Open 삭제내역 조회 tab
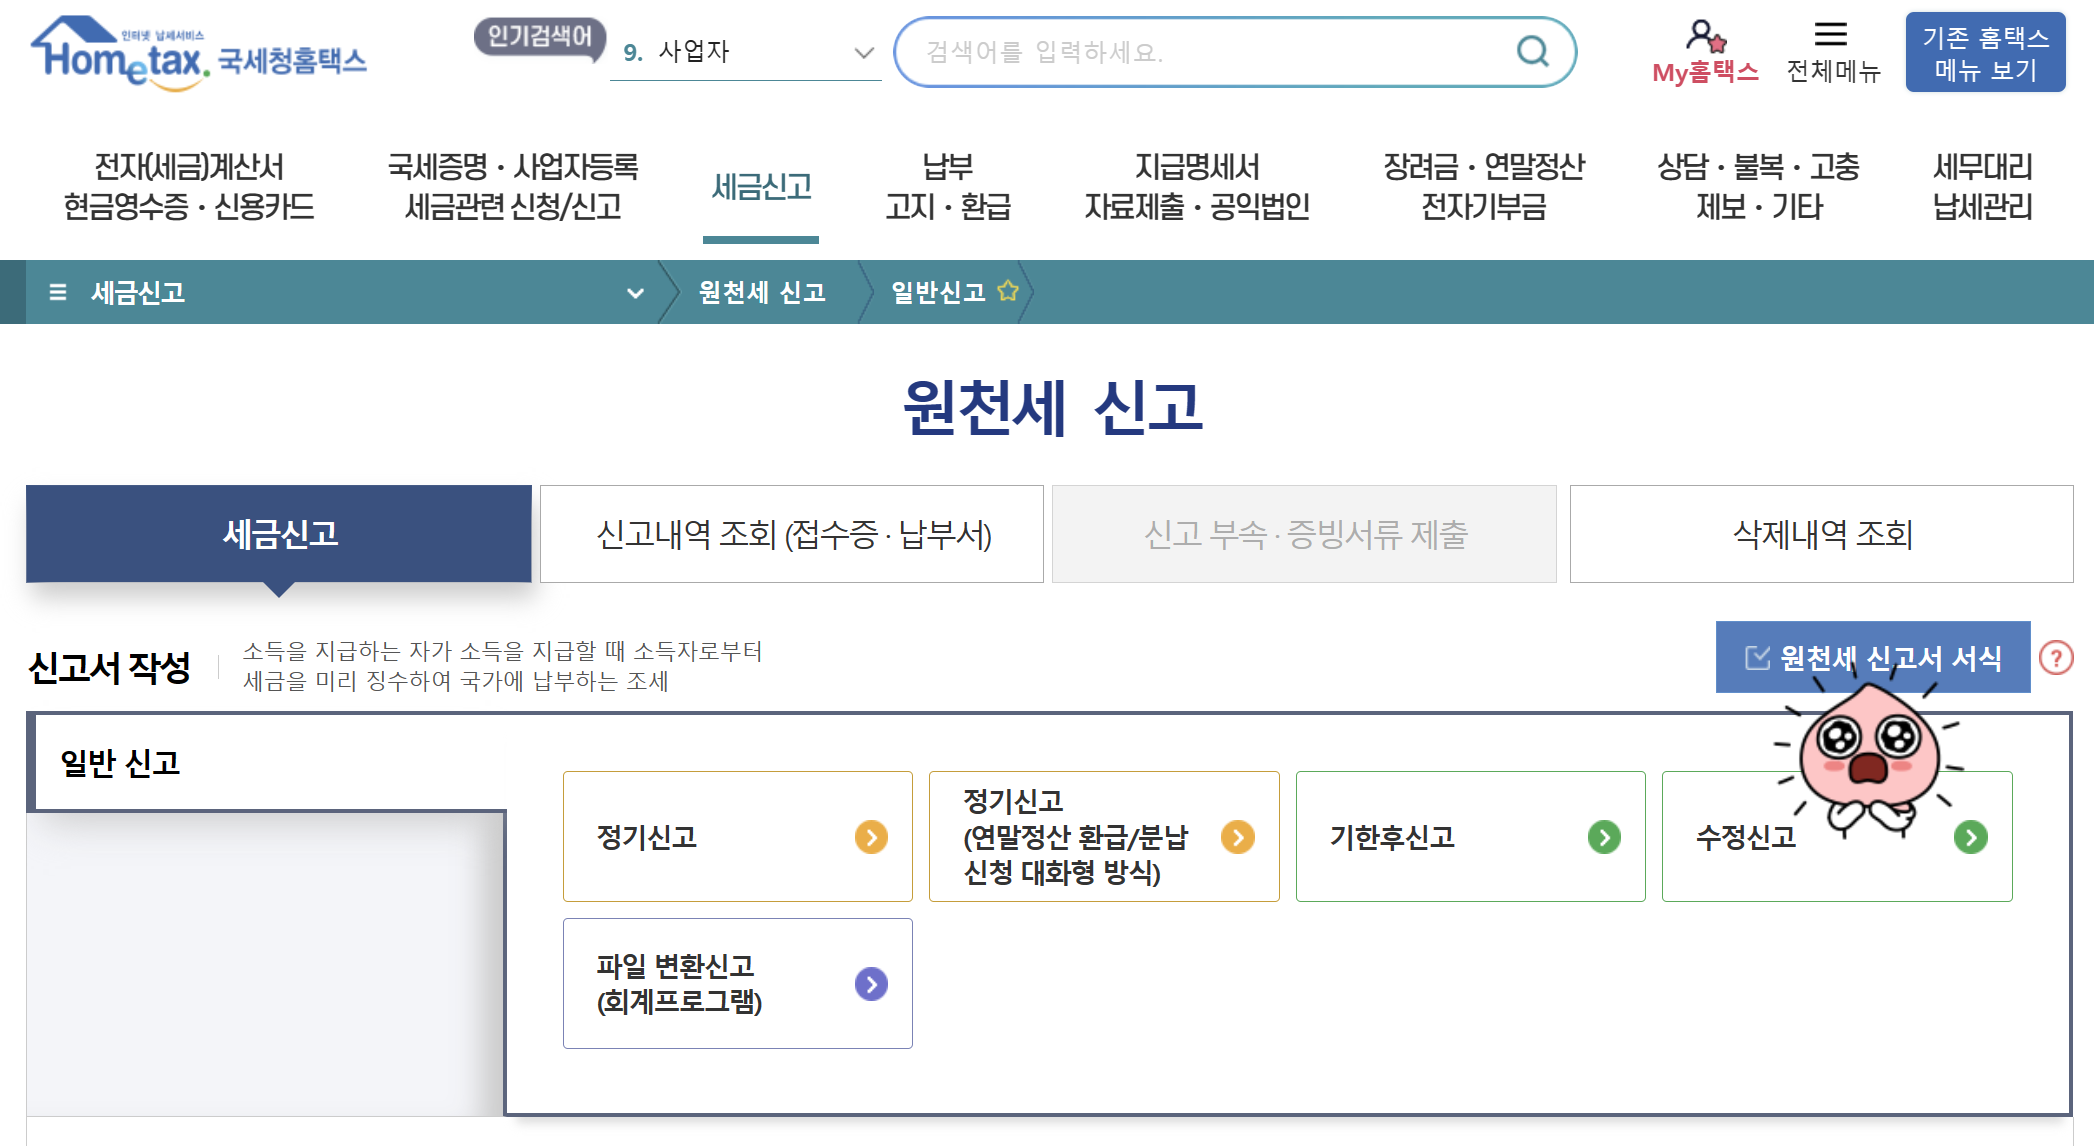The width and height of the screenshot is (2094, 1146). pyautogui.click(x=1821, y=534)
